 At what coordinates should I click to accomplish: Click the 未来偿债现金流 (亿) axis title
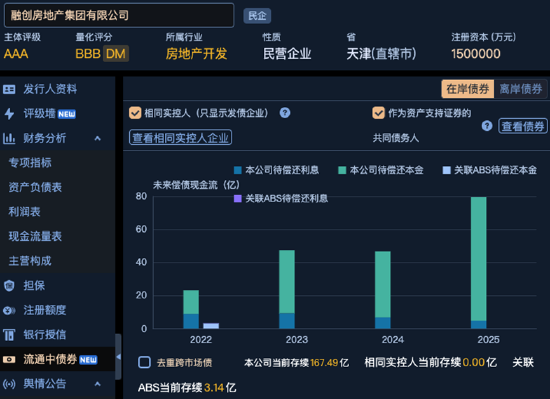(196, 185)
